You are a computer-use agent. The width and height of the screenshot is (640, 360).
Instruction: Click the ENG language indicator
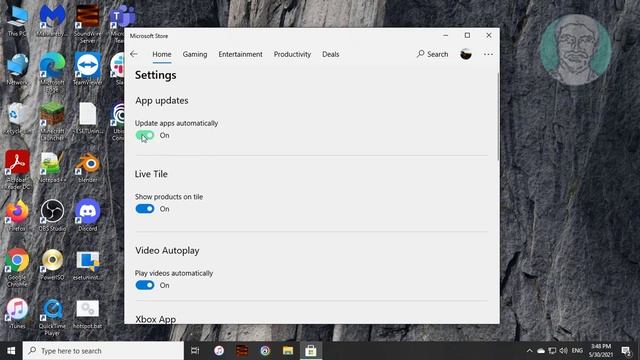(x=577, y=351)
